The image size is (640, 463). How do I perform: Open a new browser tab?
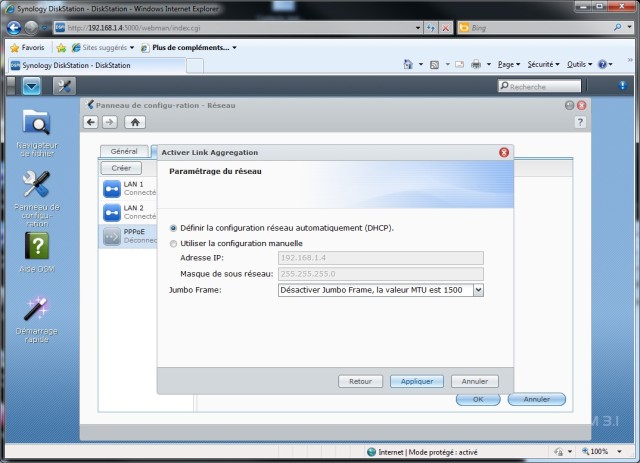point(195,66)
